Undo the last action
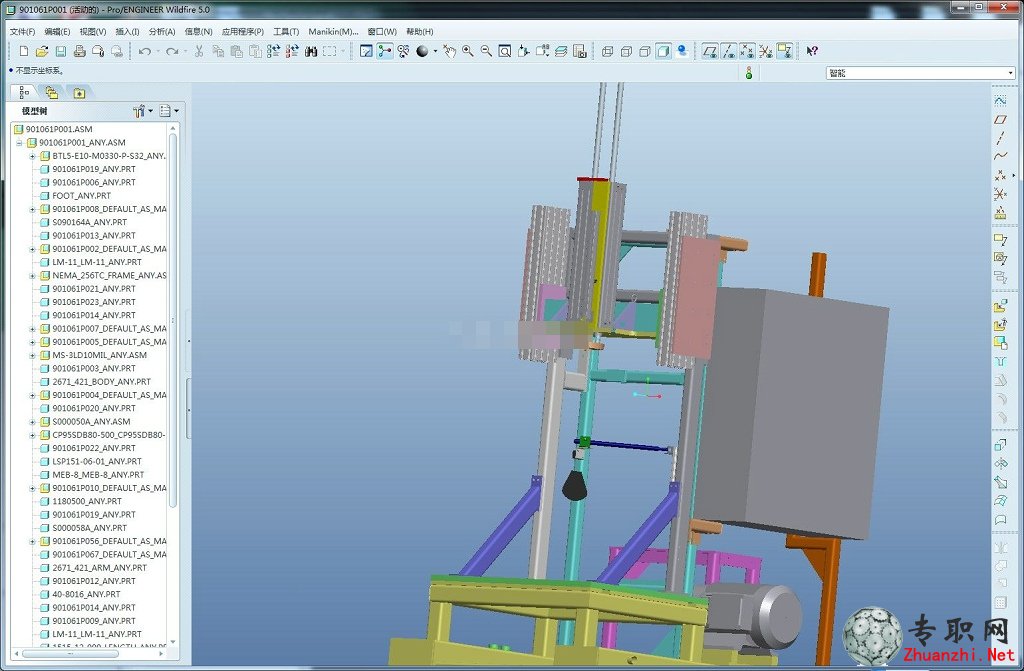 145,51
